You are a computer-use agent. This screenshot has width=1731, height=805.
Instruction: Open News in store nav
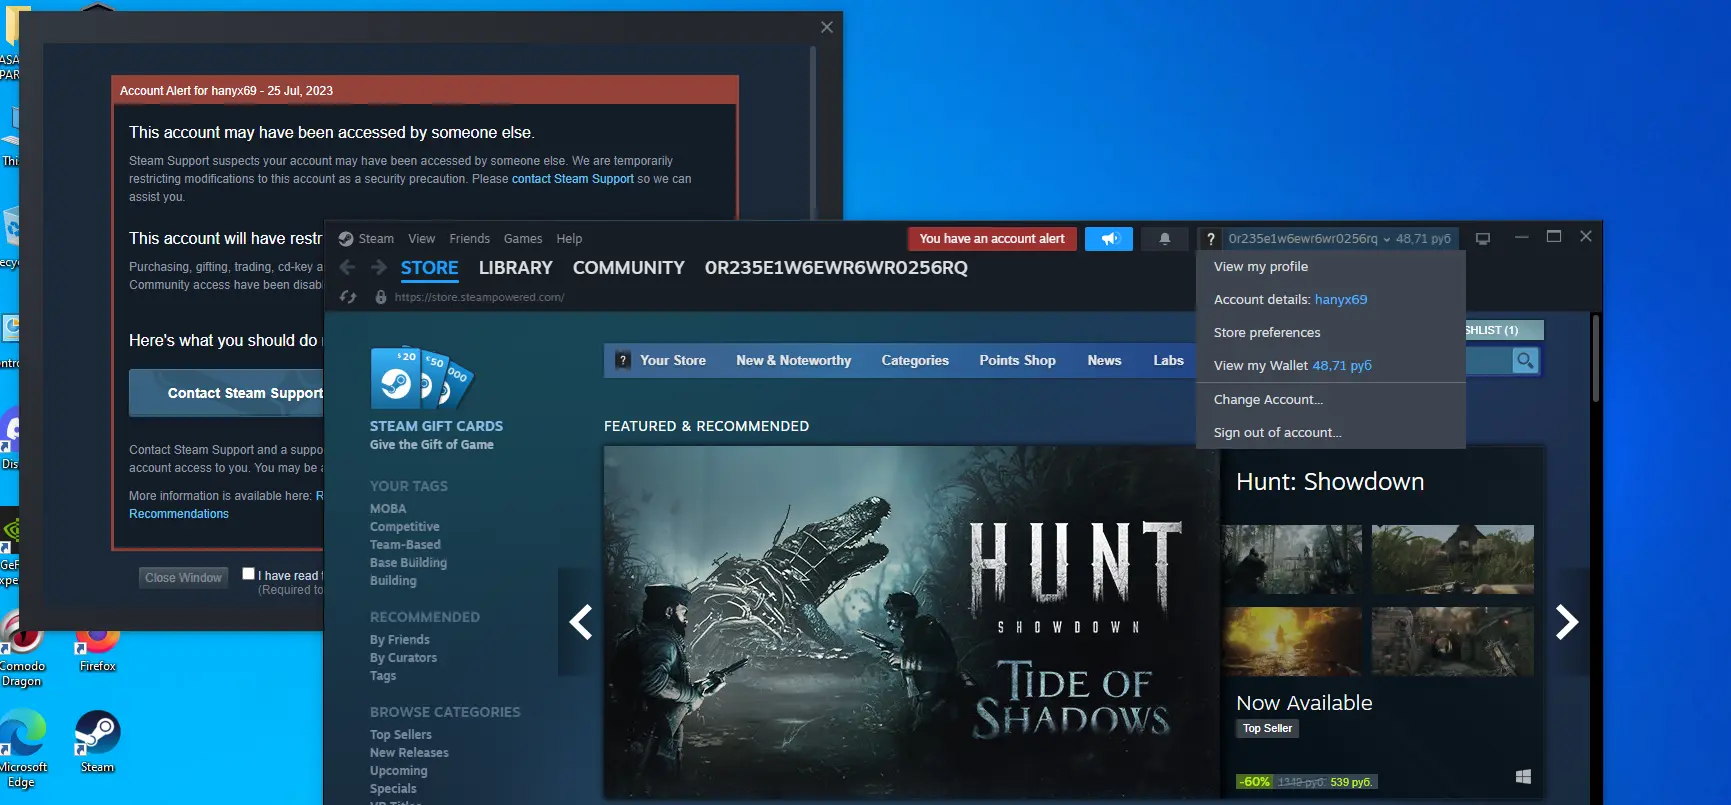[1104, 360]
